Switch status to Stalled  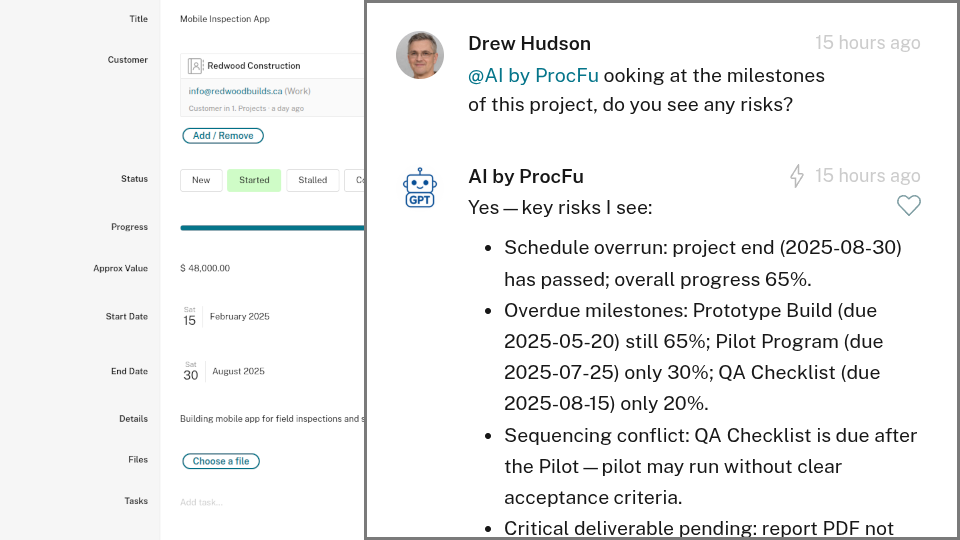point(312,180)
